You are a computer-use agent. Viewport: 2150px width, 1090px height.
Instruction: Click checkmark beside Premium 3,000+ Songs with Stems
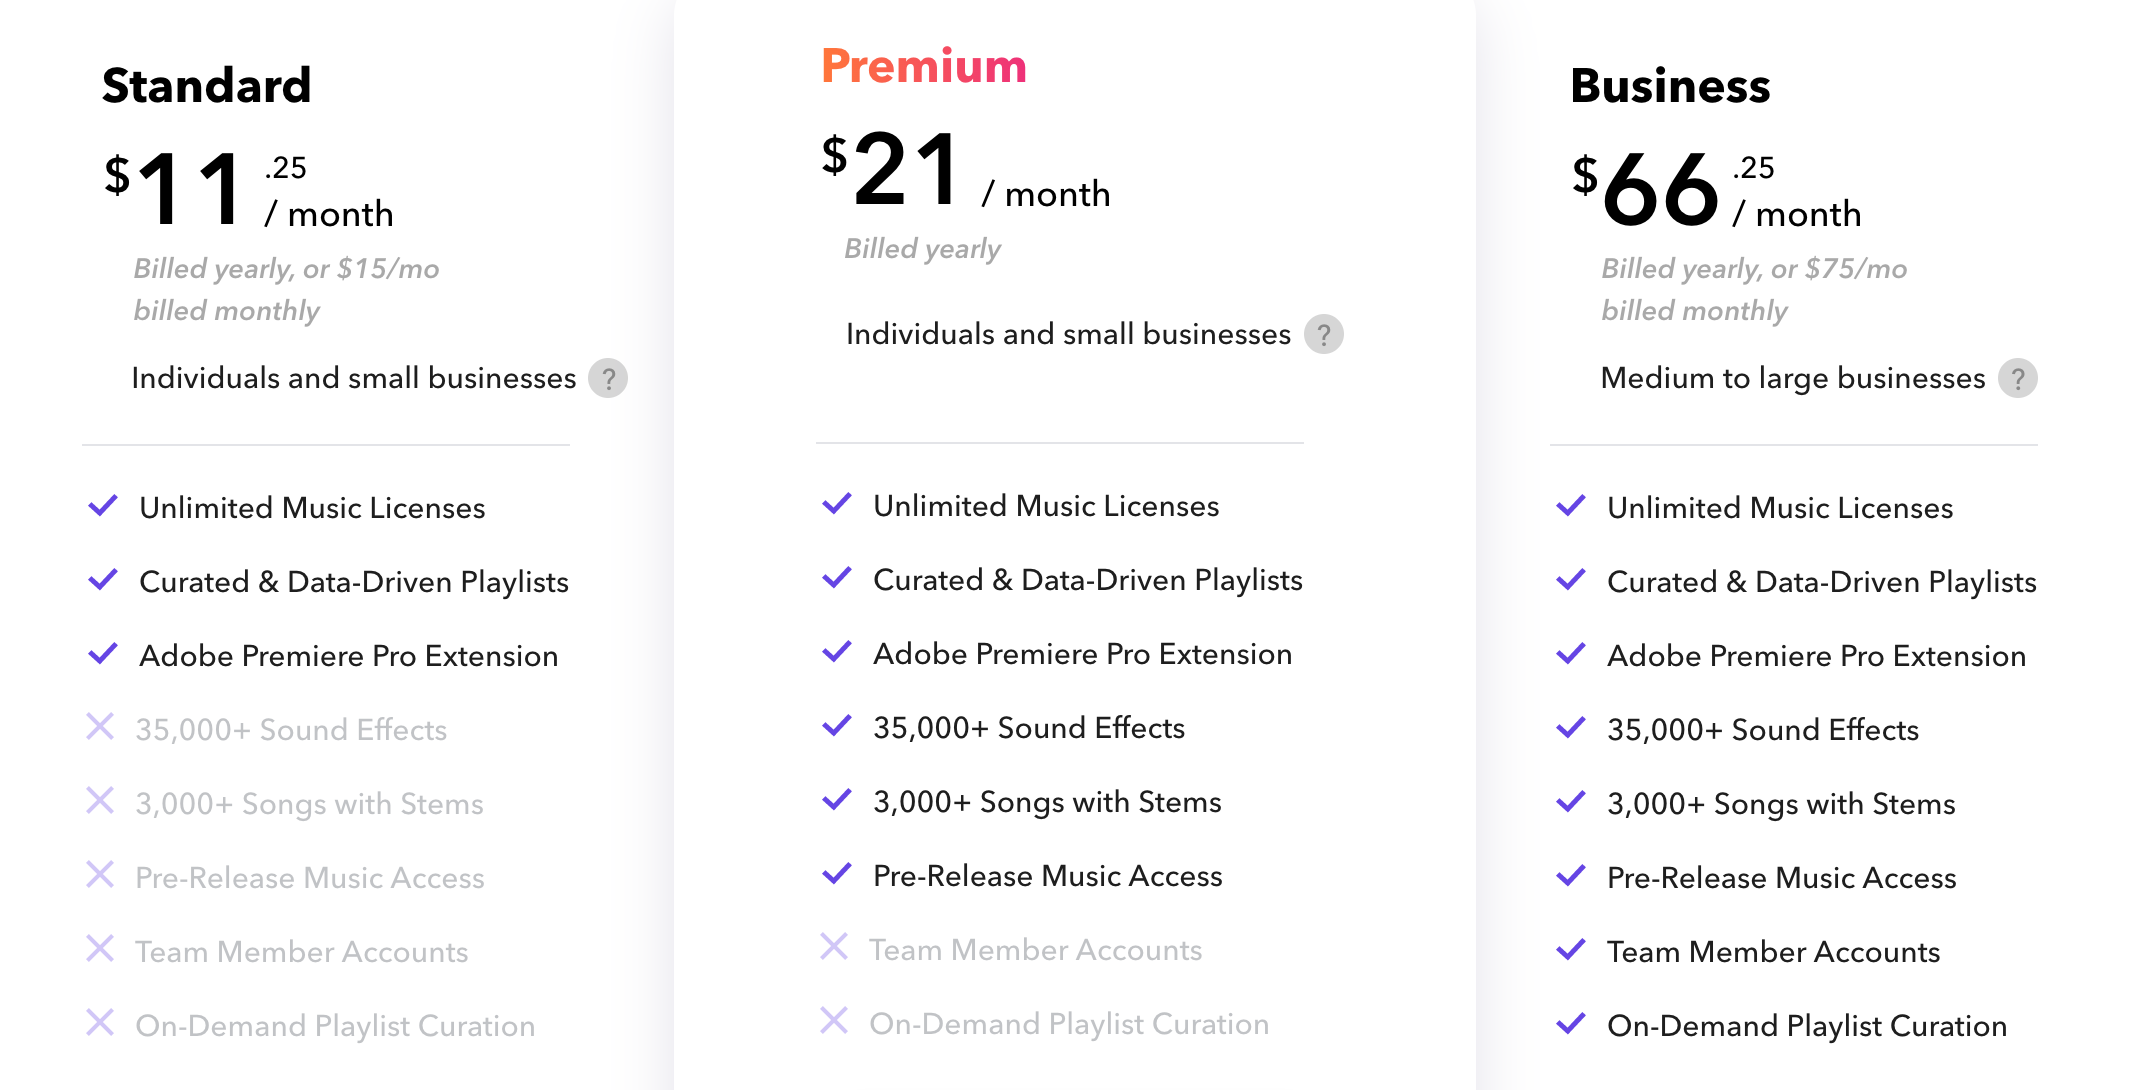837,800
